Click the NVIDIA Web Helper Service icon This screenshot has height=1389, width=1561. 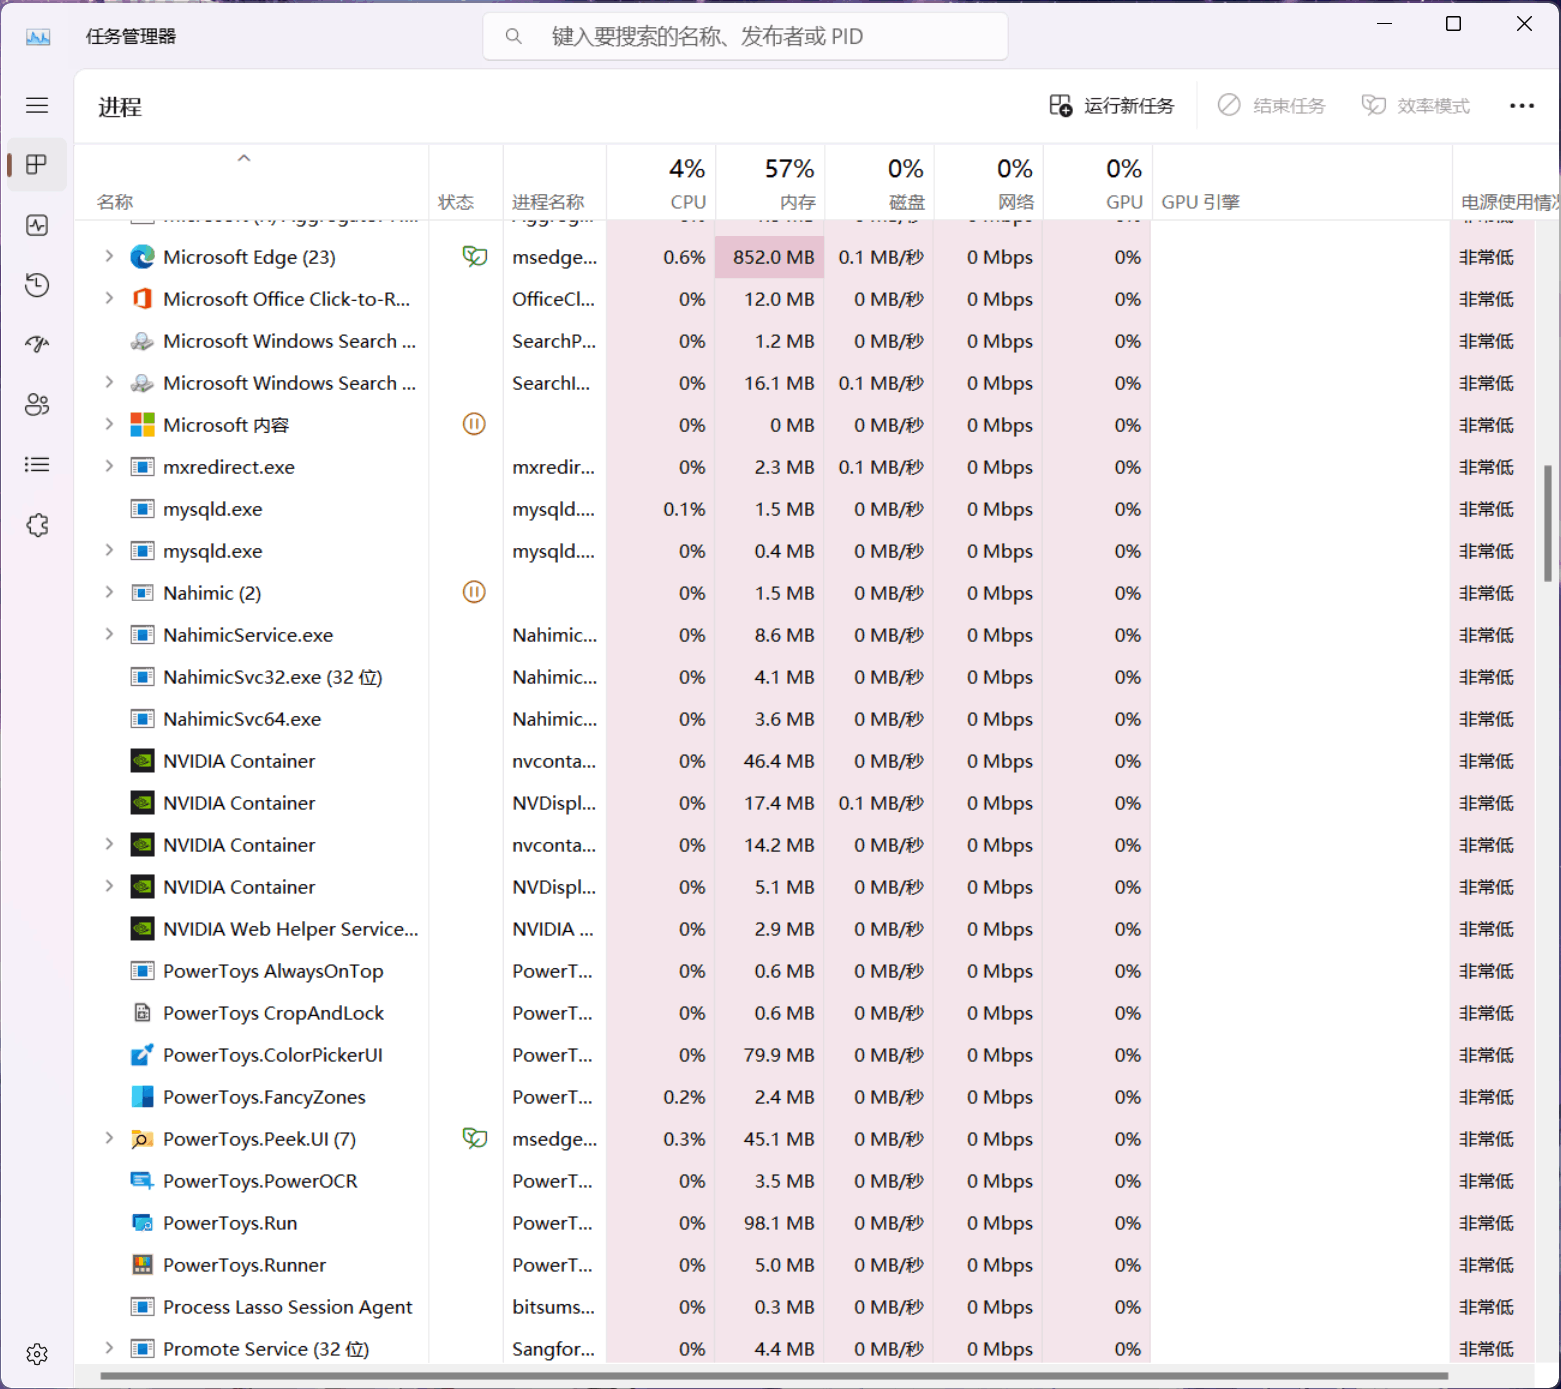[x=142, y=929]
